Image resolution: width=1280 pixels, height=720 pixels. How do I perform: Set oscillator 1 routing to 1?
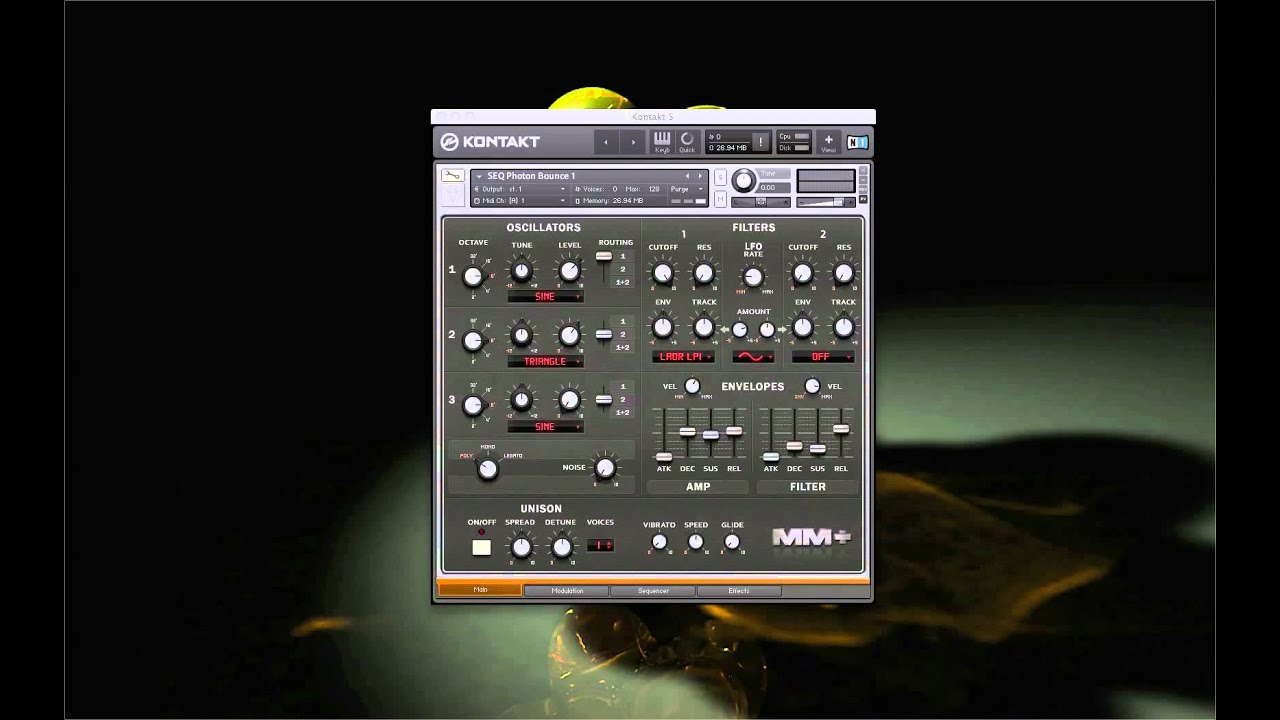click(x=622, y=257)
